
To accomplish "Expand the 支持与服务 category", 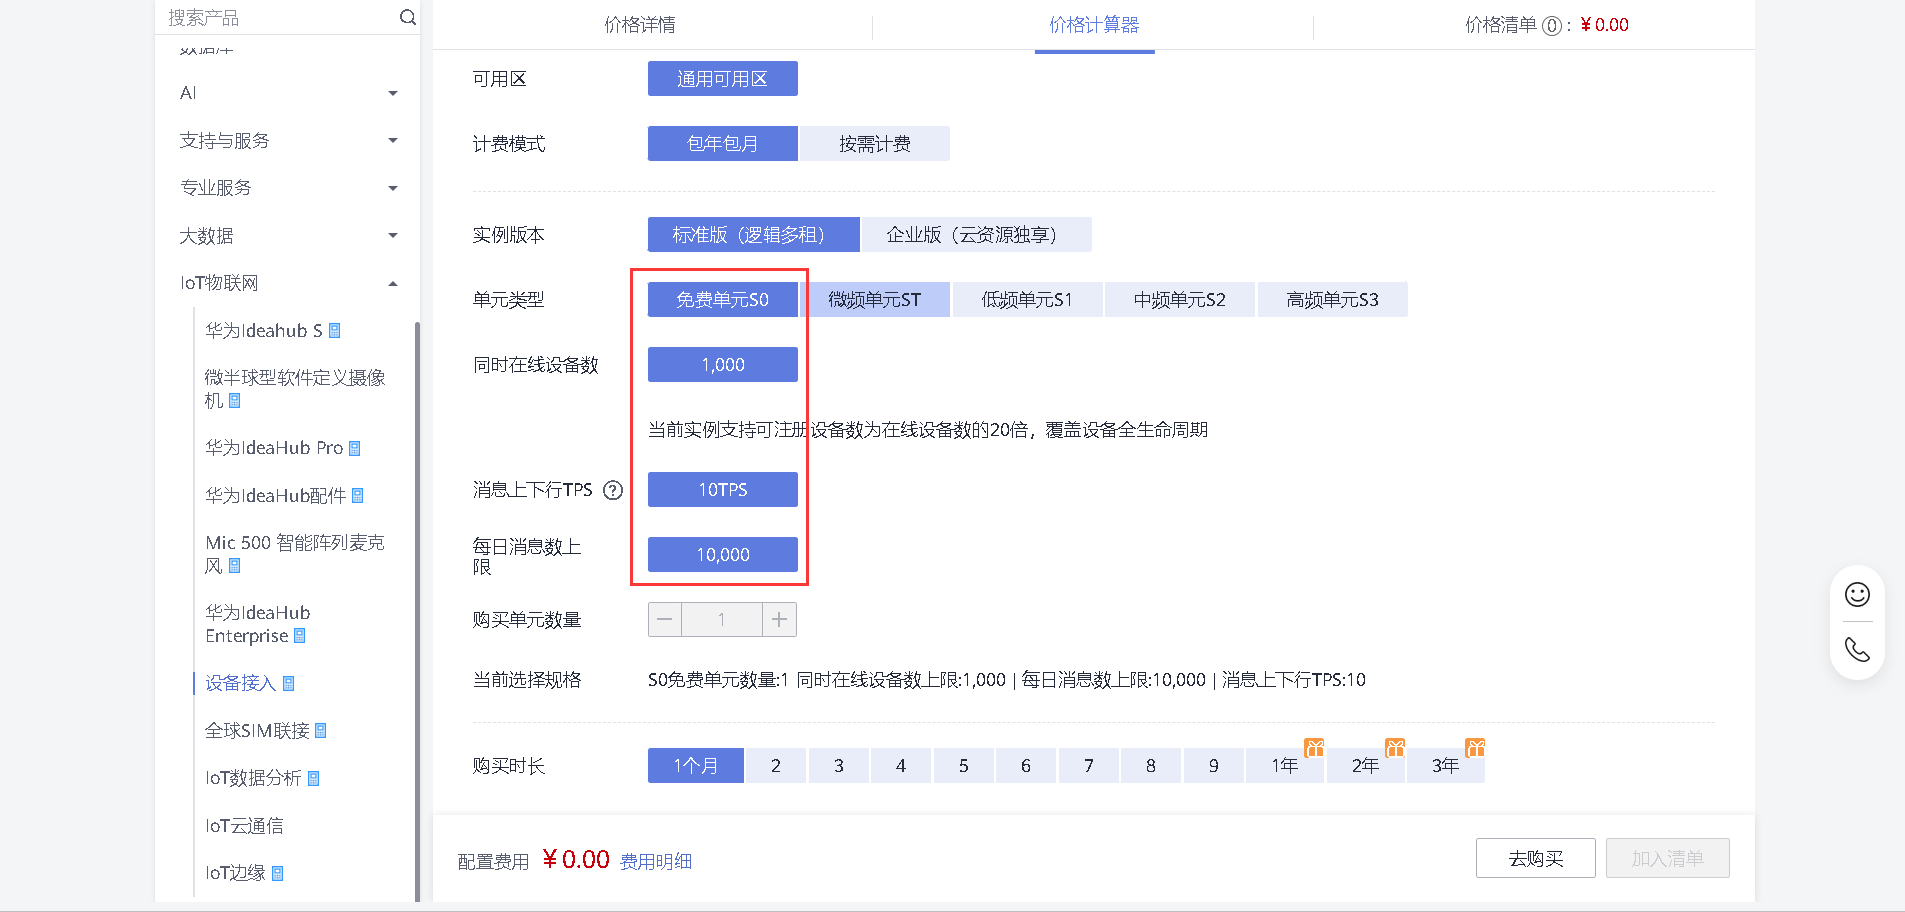I will point(393,141).
